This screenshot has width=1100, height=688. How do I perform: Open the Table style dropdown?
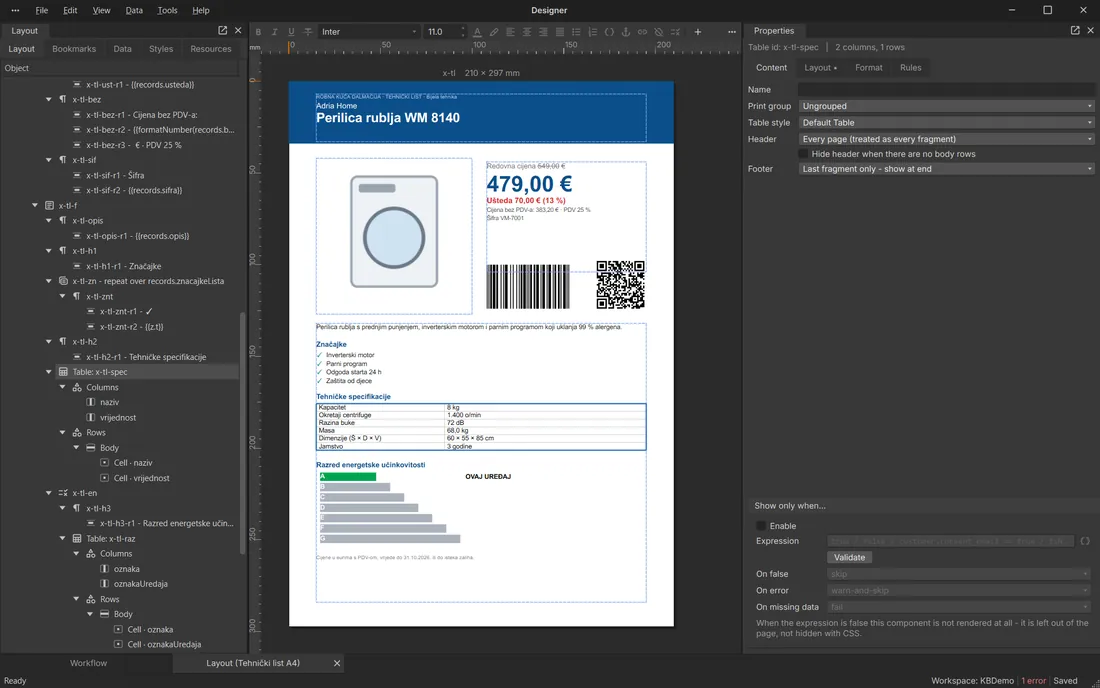(x=946, y=123)
